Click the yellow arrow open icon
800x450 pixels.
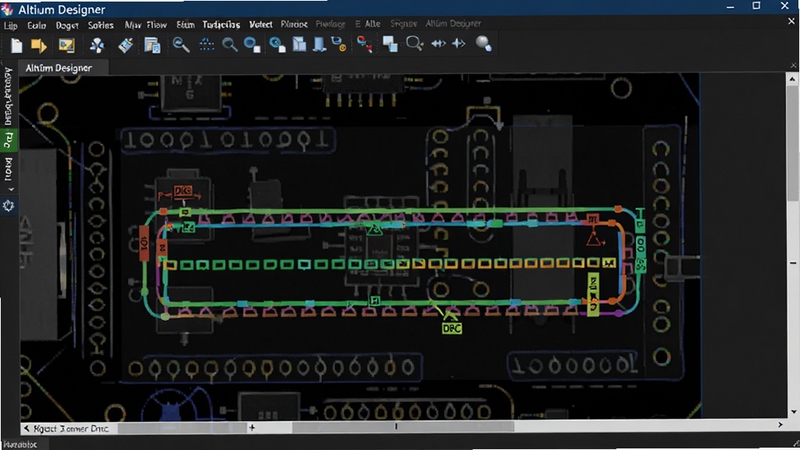[39, 45]
